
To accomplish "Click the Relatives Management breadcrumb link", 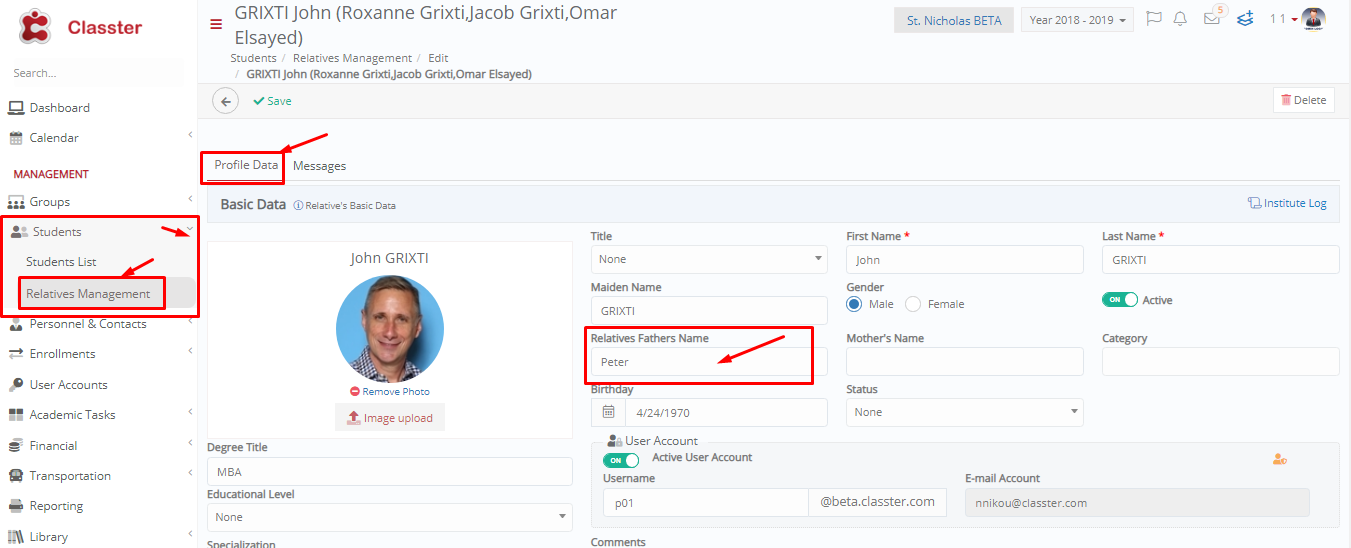I will point(353,59).
